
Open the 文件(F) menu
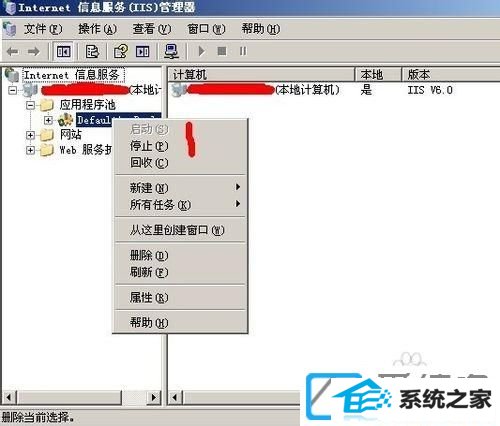coord(43,29)
